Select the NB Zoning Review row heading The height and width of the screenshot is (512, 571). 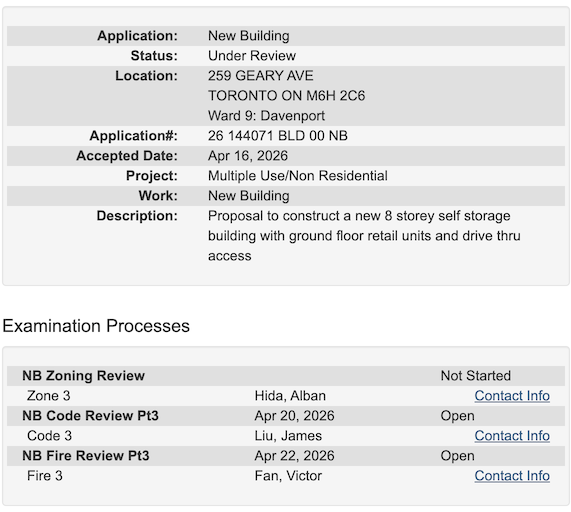83,376
